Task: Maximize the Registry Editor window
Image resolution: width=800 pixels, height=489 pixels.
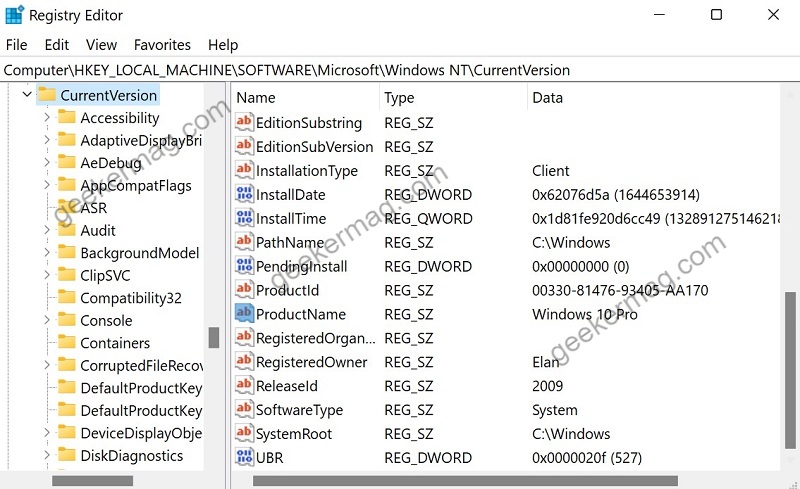Action: tap(716, 15)
